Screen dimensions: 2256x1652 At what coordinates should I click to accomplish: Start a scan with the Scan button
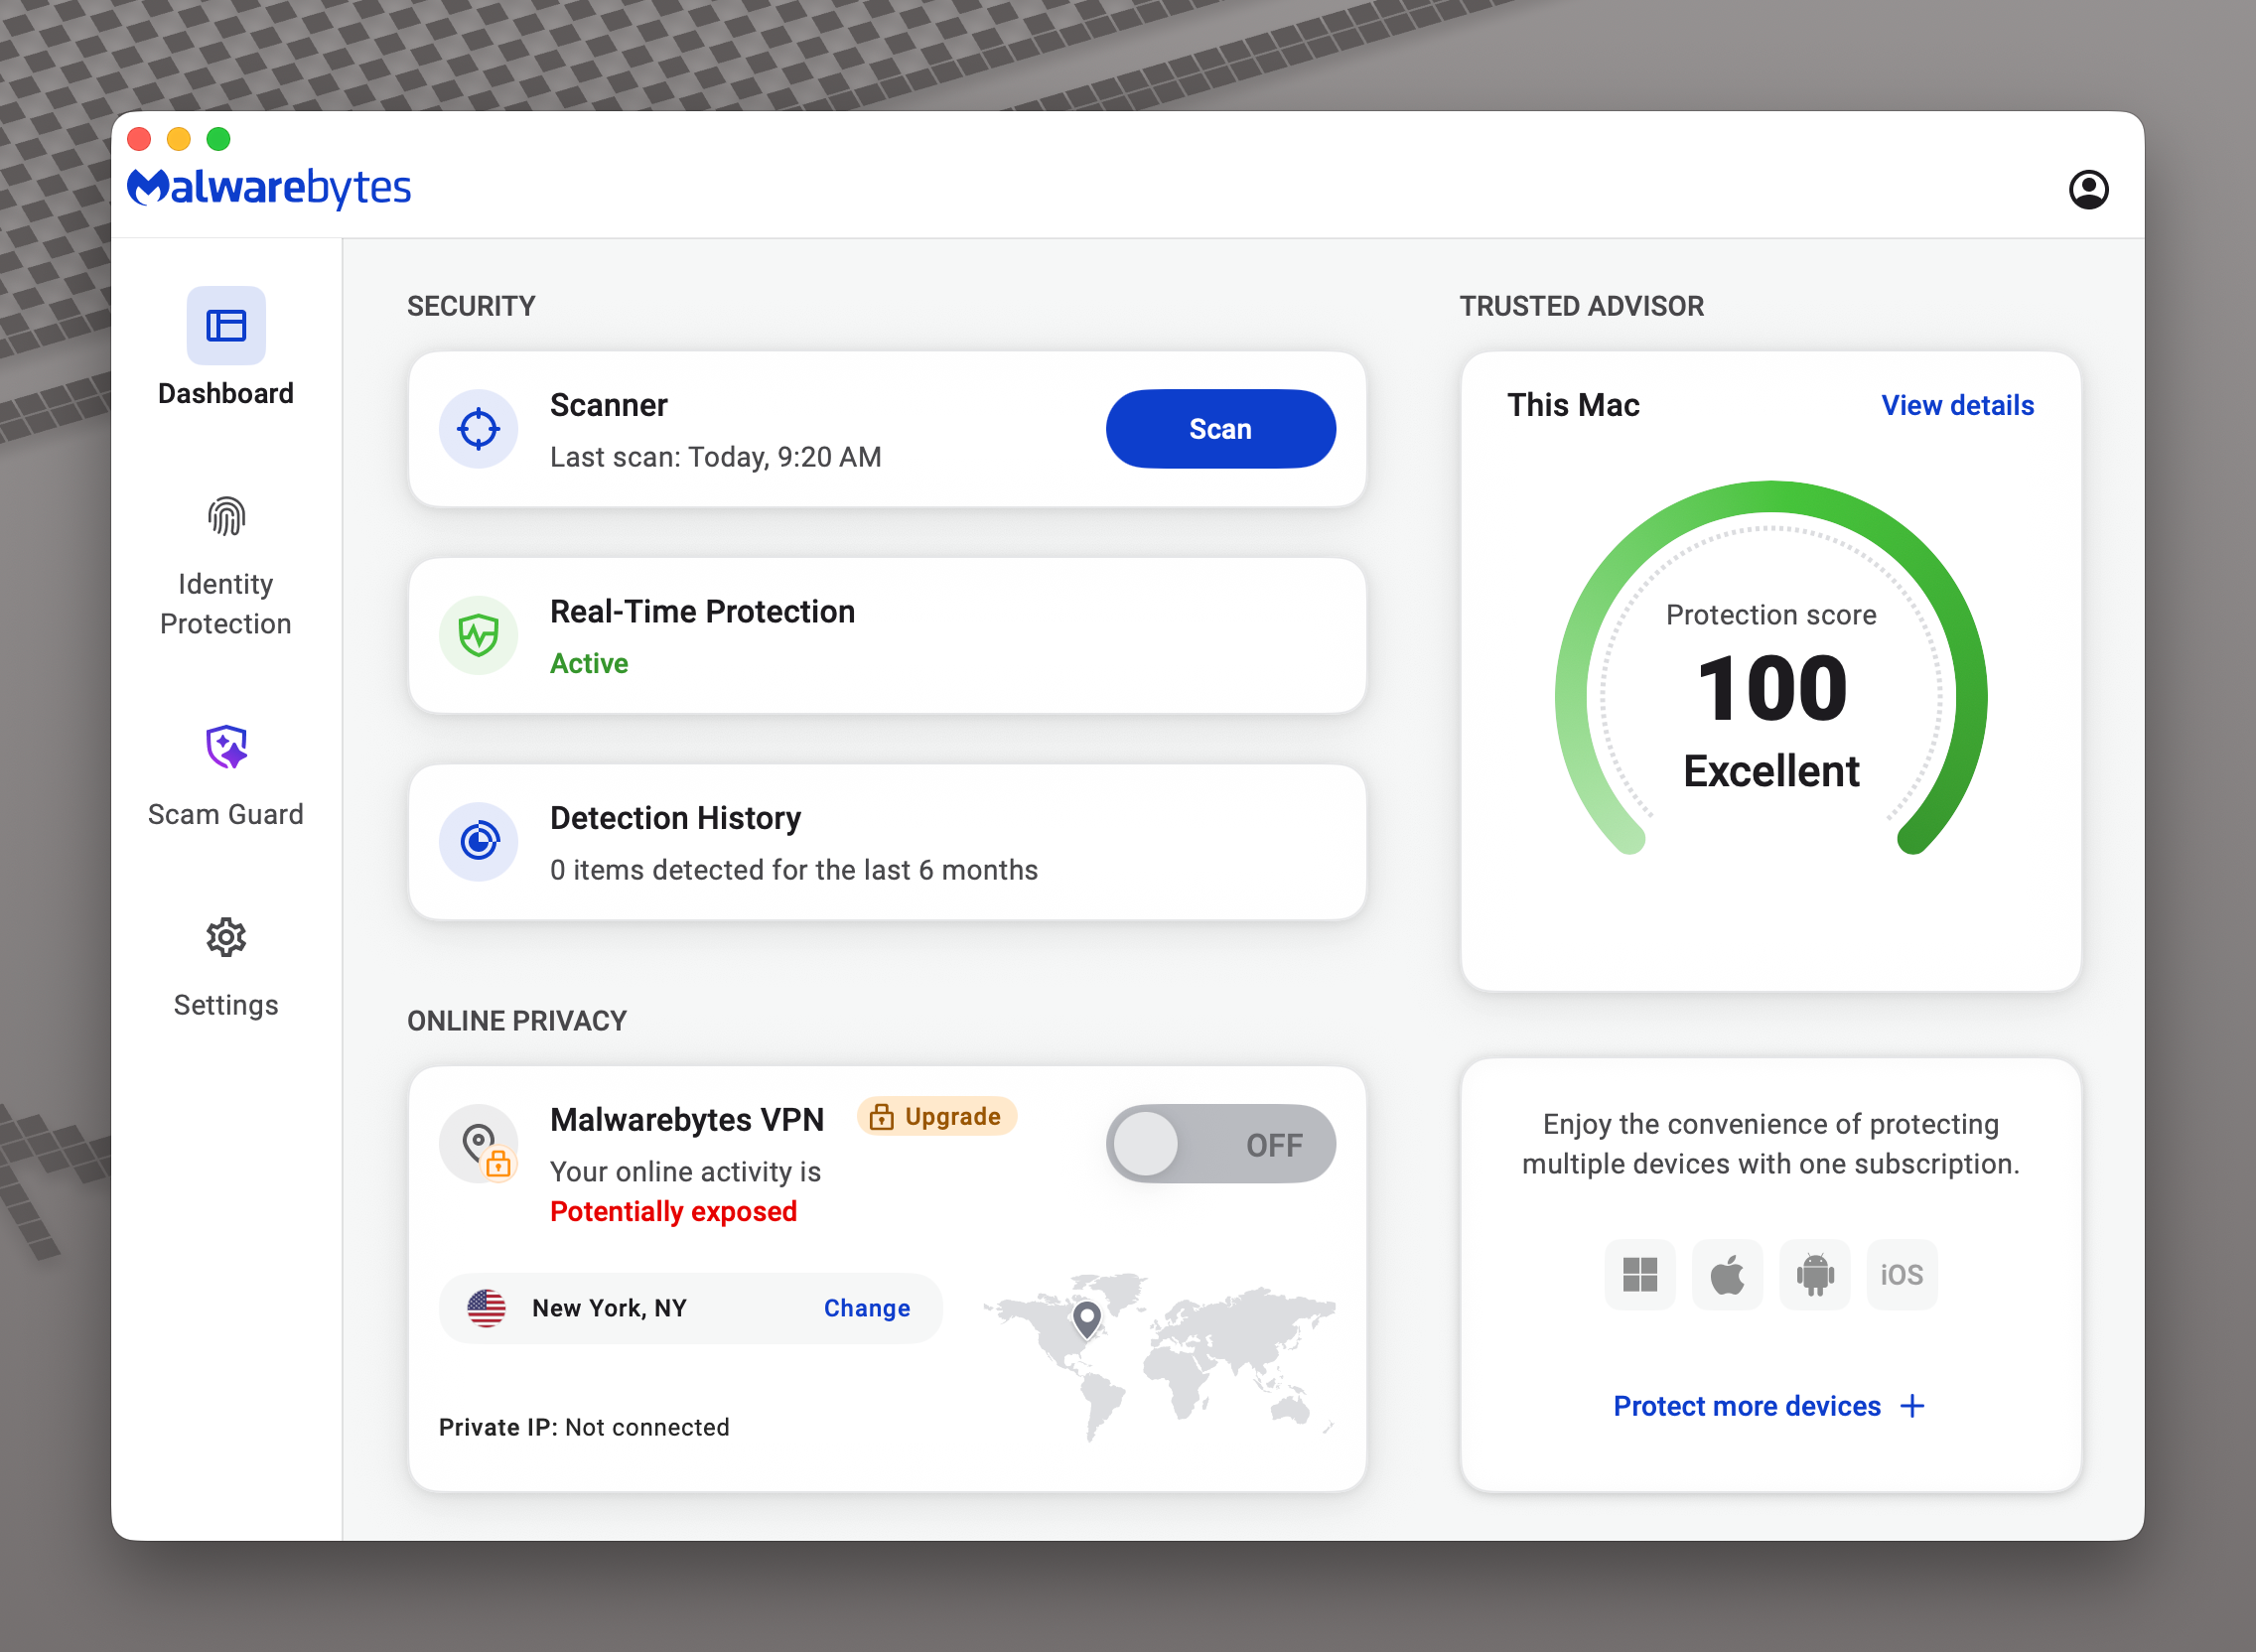1220,428
